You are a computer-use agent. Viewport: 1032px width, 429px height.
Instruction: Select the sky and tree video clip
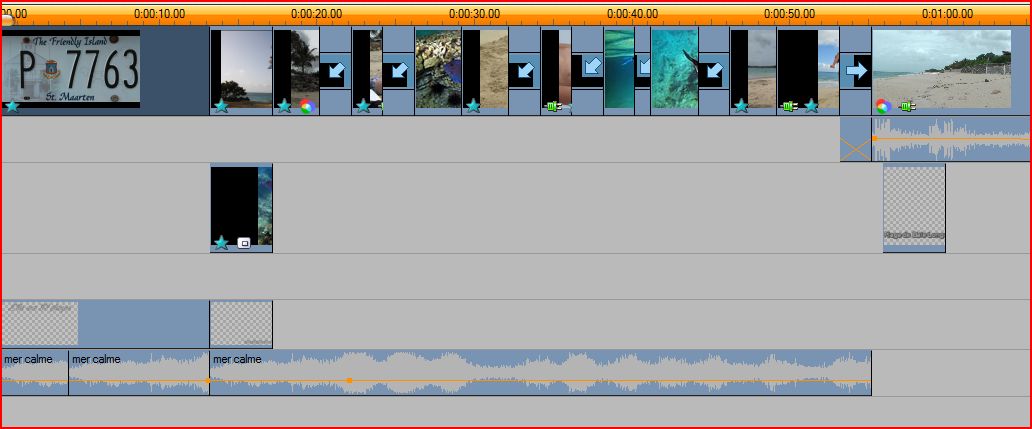coord(241,71)
